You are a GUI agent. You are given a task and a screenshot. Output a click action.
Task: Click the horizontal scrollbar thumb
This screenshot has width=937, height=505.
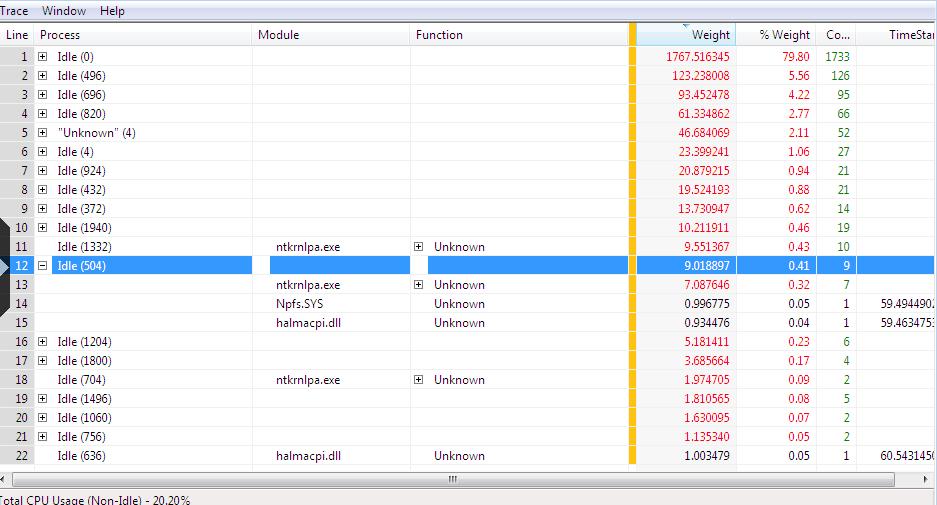(x=452, y=479)
